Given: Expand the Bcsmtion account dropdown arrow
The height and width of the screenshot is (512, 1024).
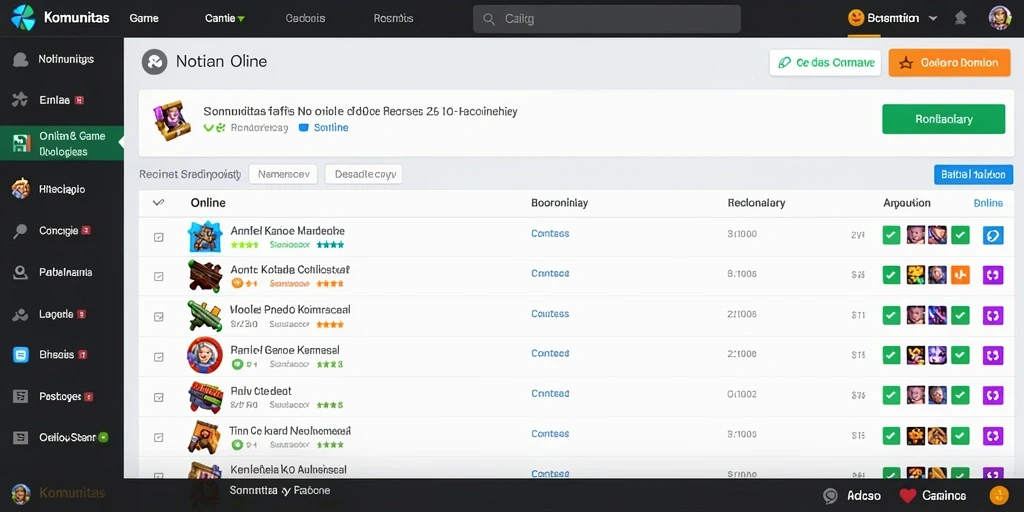Looking at the screenshot, I should [933, 18].
